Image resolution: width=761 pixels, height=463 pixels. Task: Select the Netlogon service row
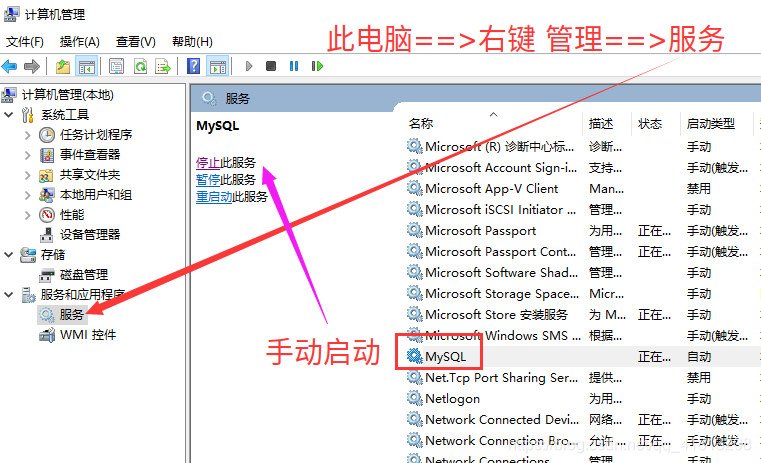point(582,399)
